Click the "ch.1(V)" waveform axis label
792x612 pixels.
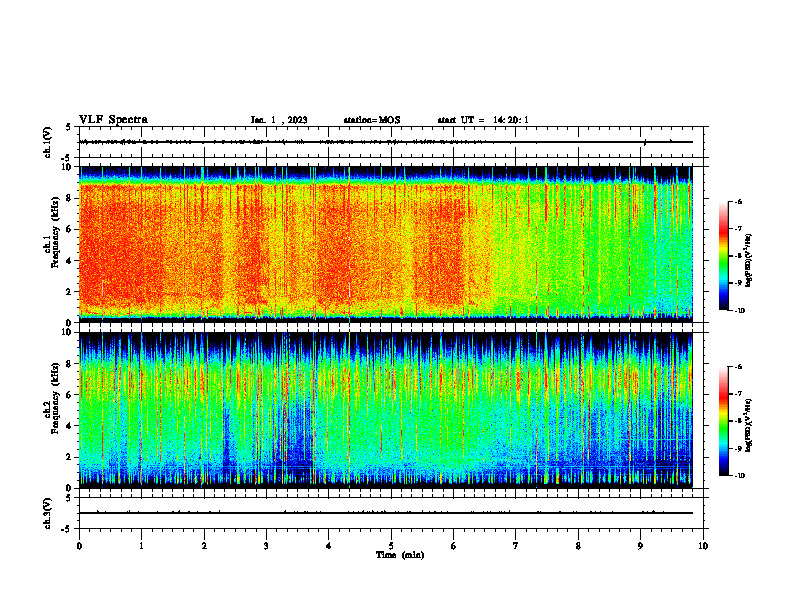[x=48, y=142]
